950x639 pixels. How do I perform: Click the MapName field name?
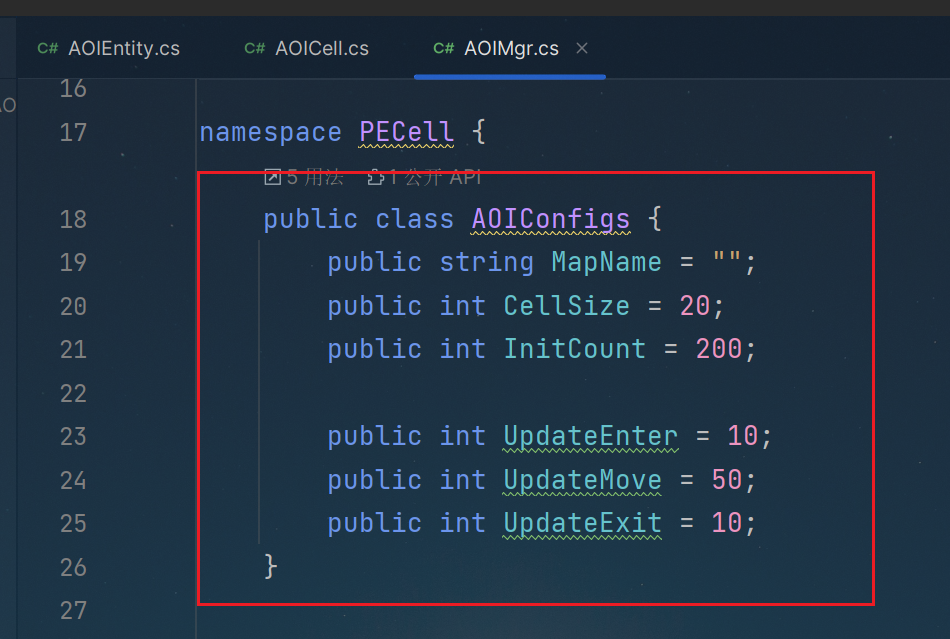[x=606, y=262]
